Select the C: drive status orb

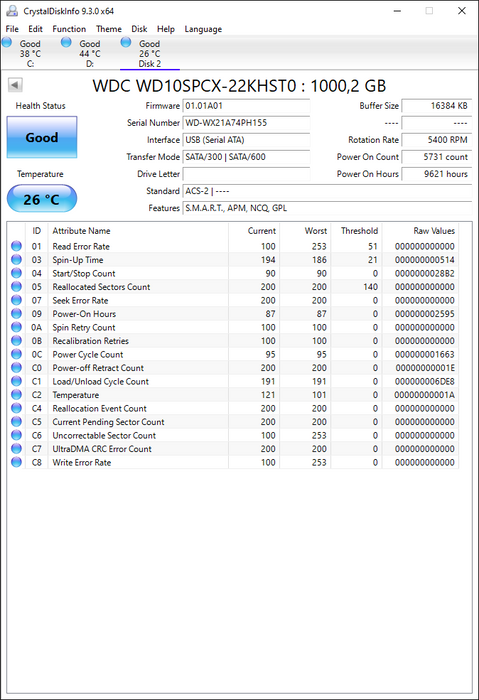tap(7, 42)
